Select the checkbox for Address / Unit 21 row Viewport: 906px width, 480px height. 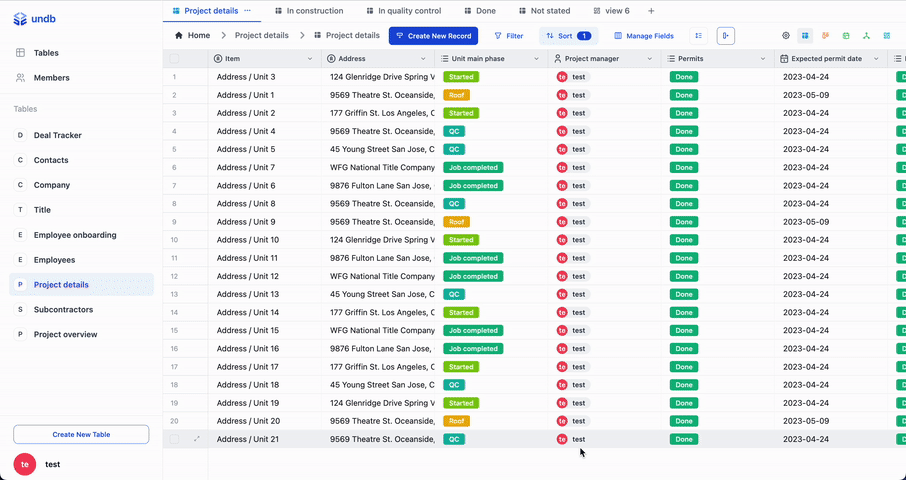pos(174,439)
